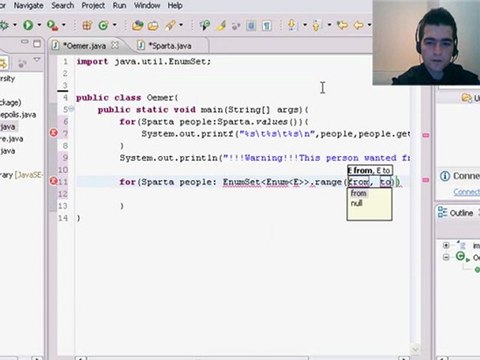Open the Previous Annotation dropdown arrow
Screen dimensions: 480x360
[329, 25]
